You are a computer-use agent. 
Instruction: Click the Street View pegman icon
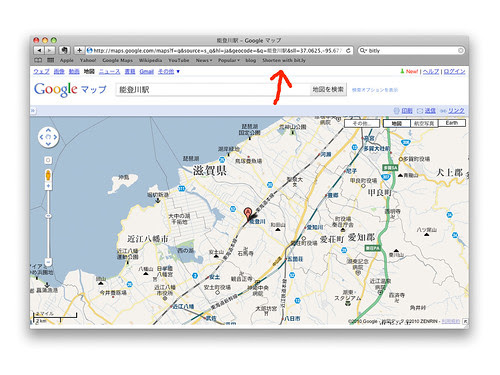click(48, 175)
